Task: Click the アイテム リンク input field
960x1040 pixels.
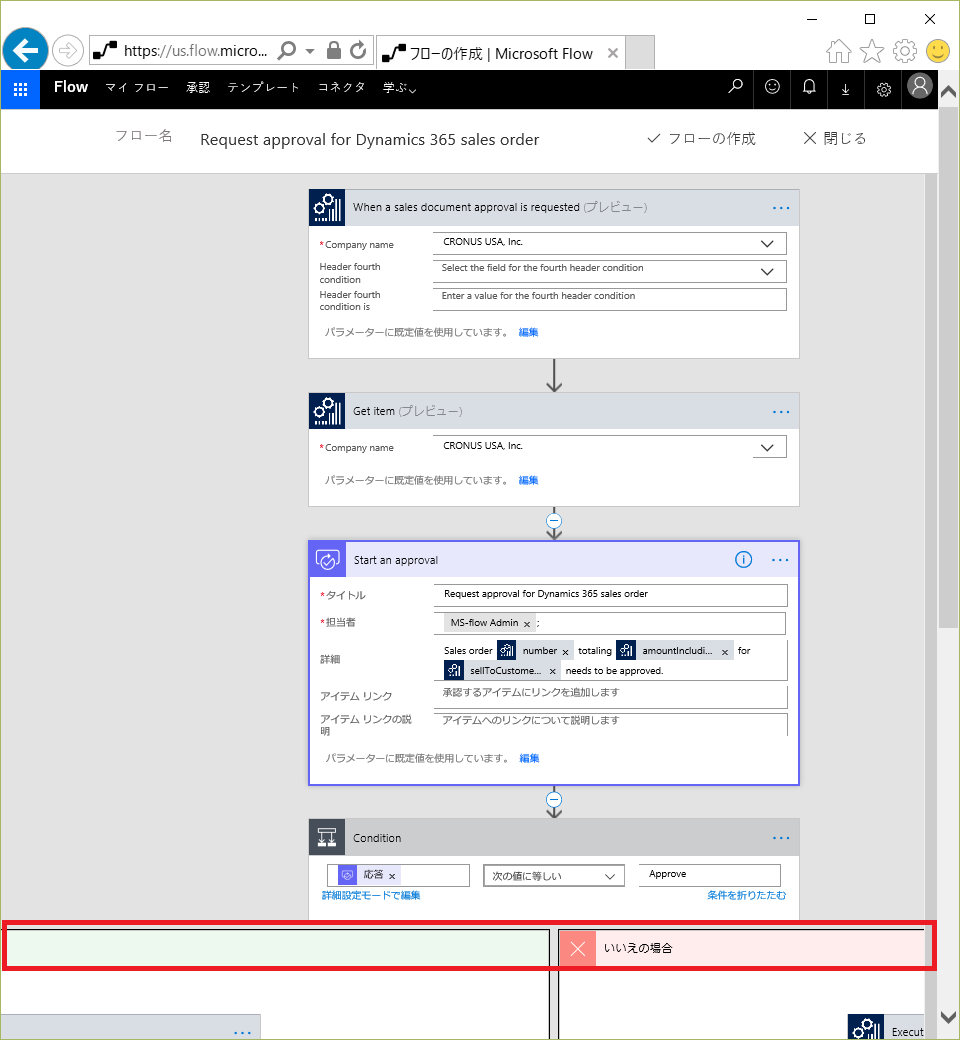Action: 610,696
